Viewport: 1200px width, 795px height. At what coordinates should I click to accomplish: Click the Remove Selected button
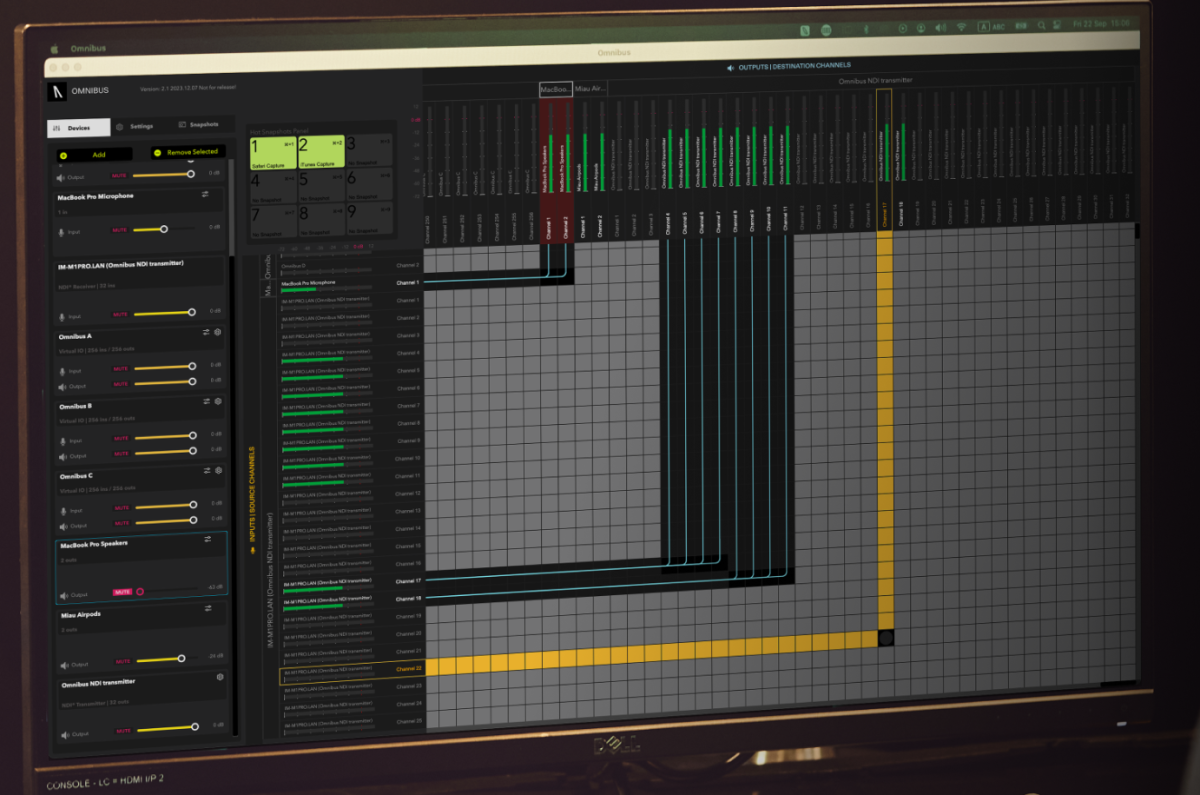point(188,152)
